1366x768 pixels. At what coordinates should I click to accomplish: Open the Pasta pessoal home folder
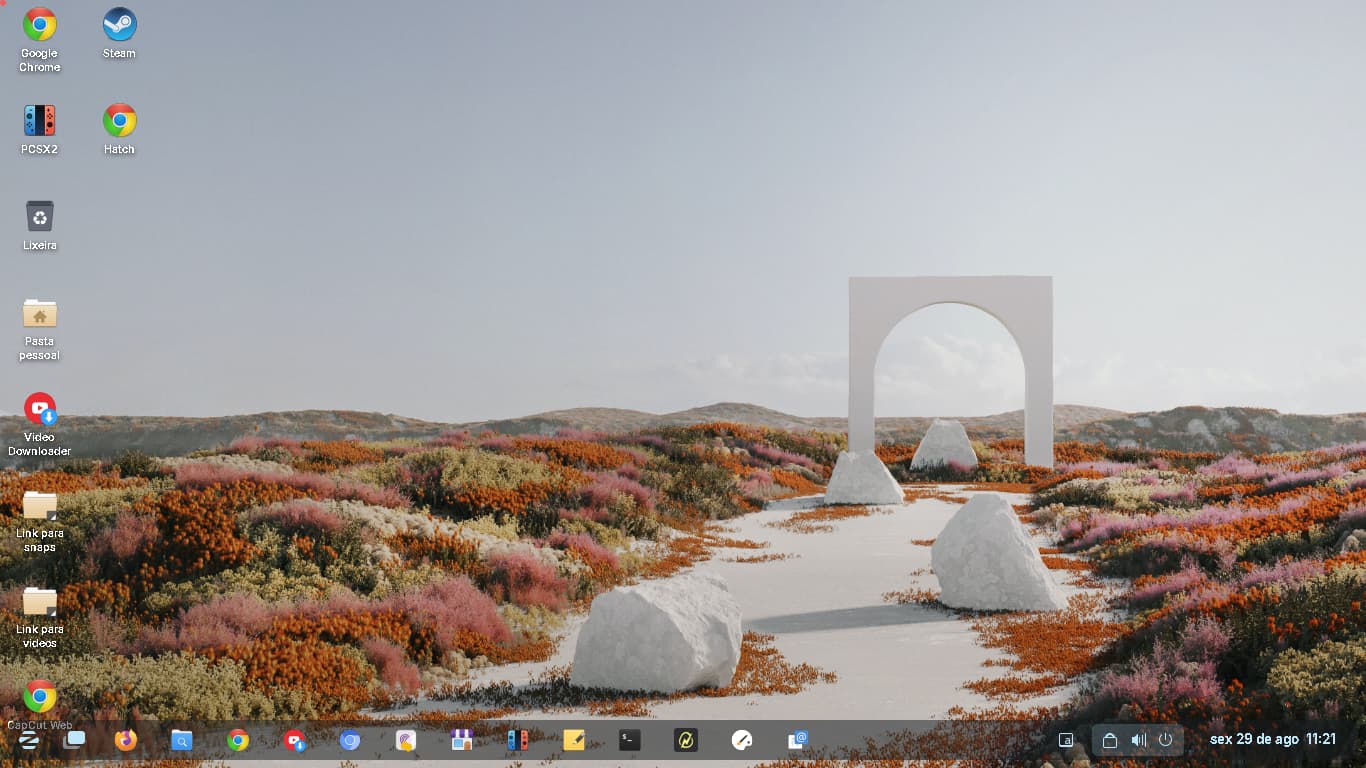pyautogui.click(x=40, y=313)
